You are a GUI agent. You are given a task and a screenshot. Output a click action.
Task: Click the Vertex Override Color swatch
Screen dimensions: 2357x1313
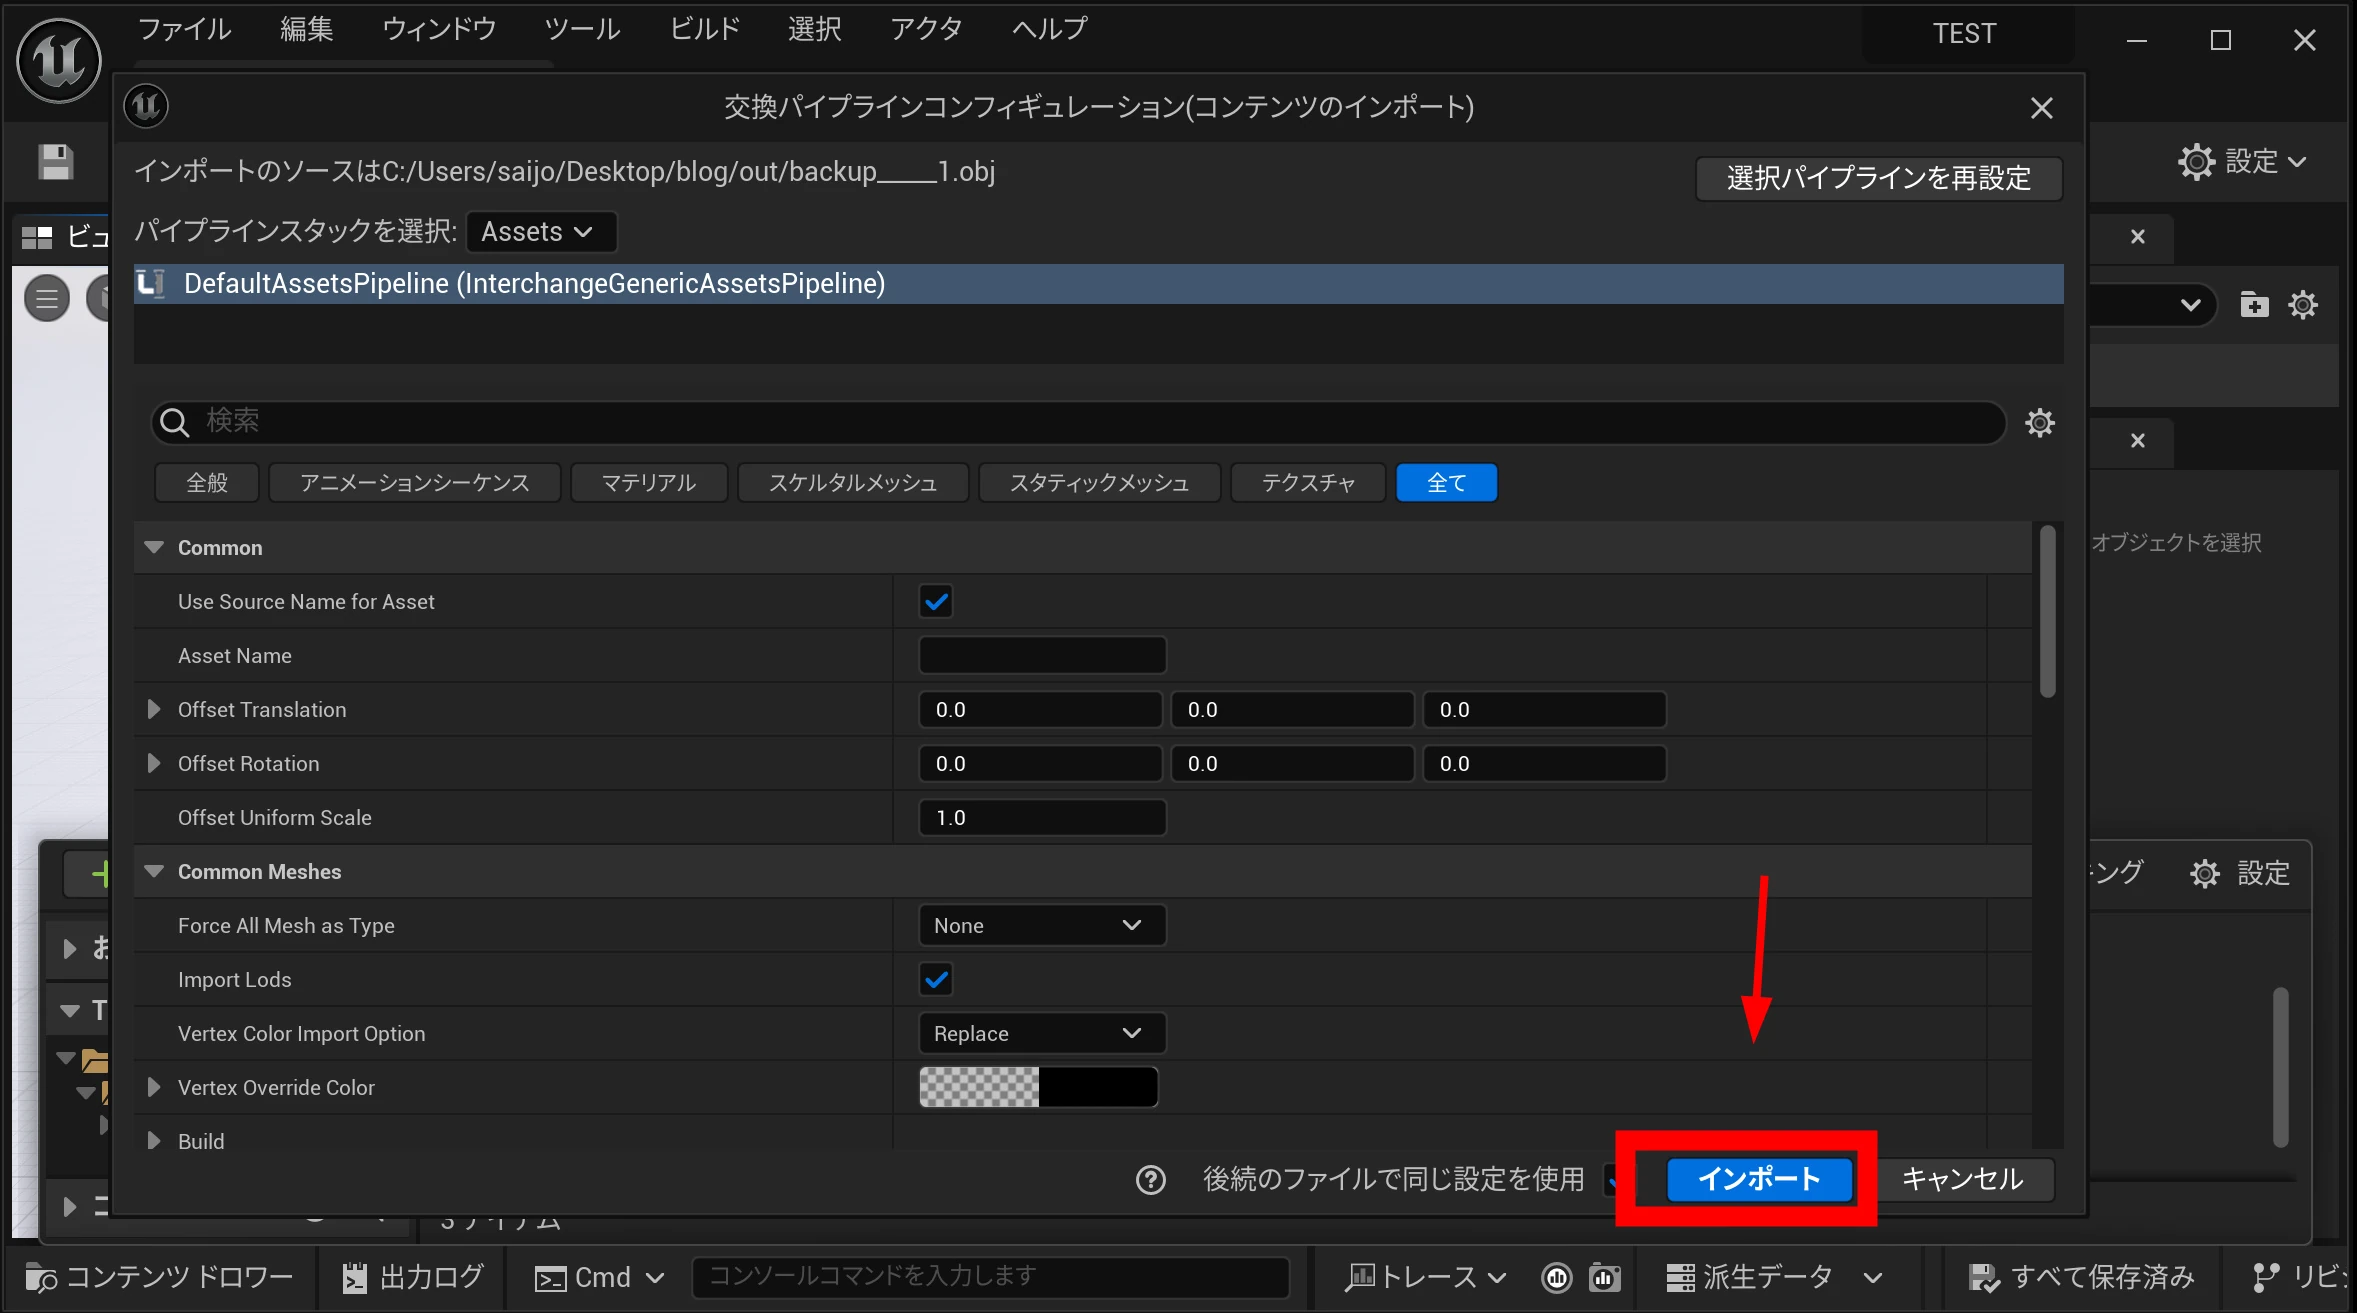point(1038,1088)
